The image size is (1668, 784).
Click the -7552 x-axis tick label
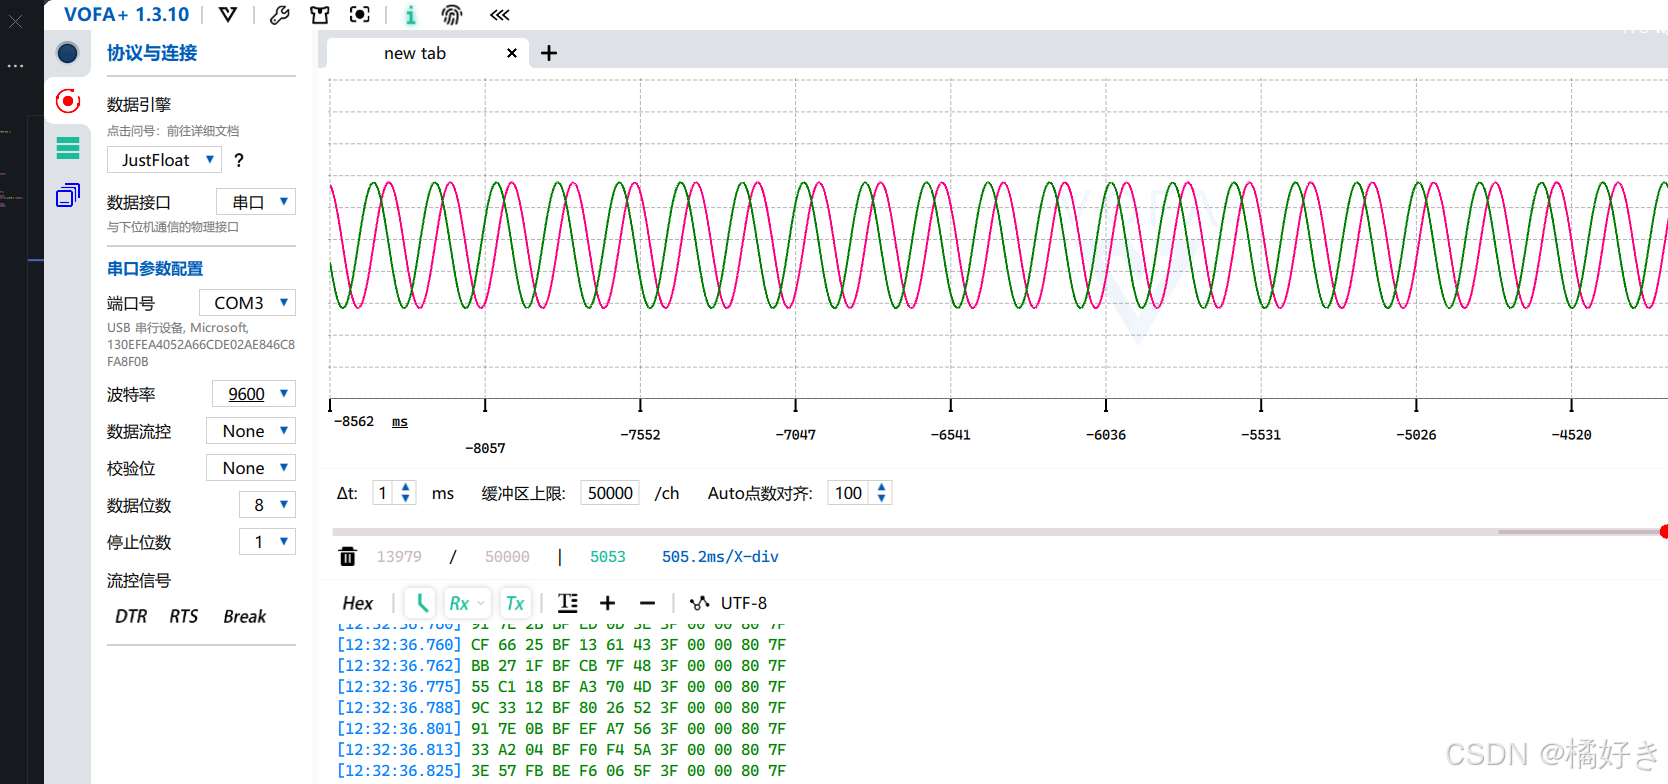pos(640,435)
